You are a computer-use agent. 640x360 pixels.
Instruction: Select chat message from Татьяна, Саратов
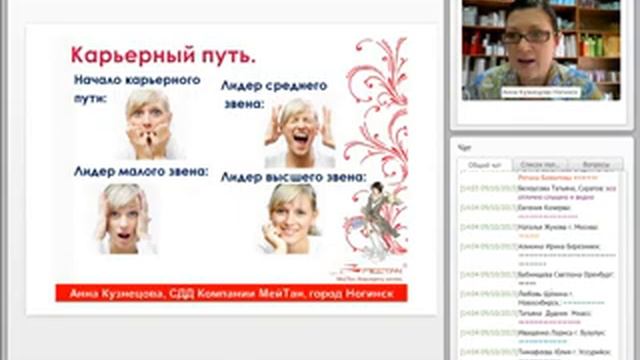(x=539, y=193)
